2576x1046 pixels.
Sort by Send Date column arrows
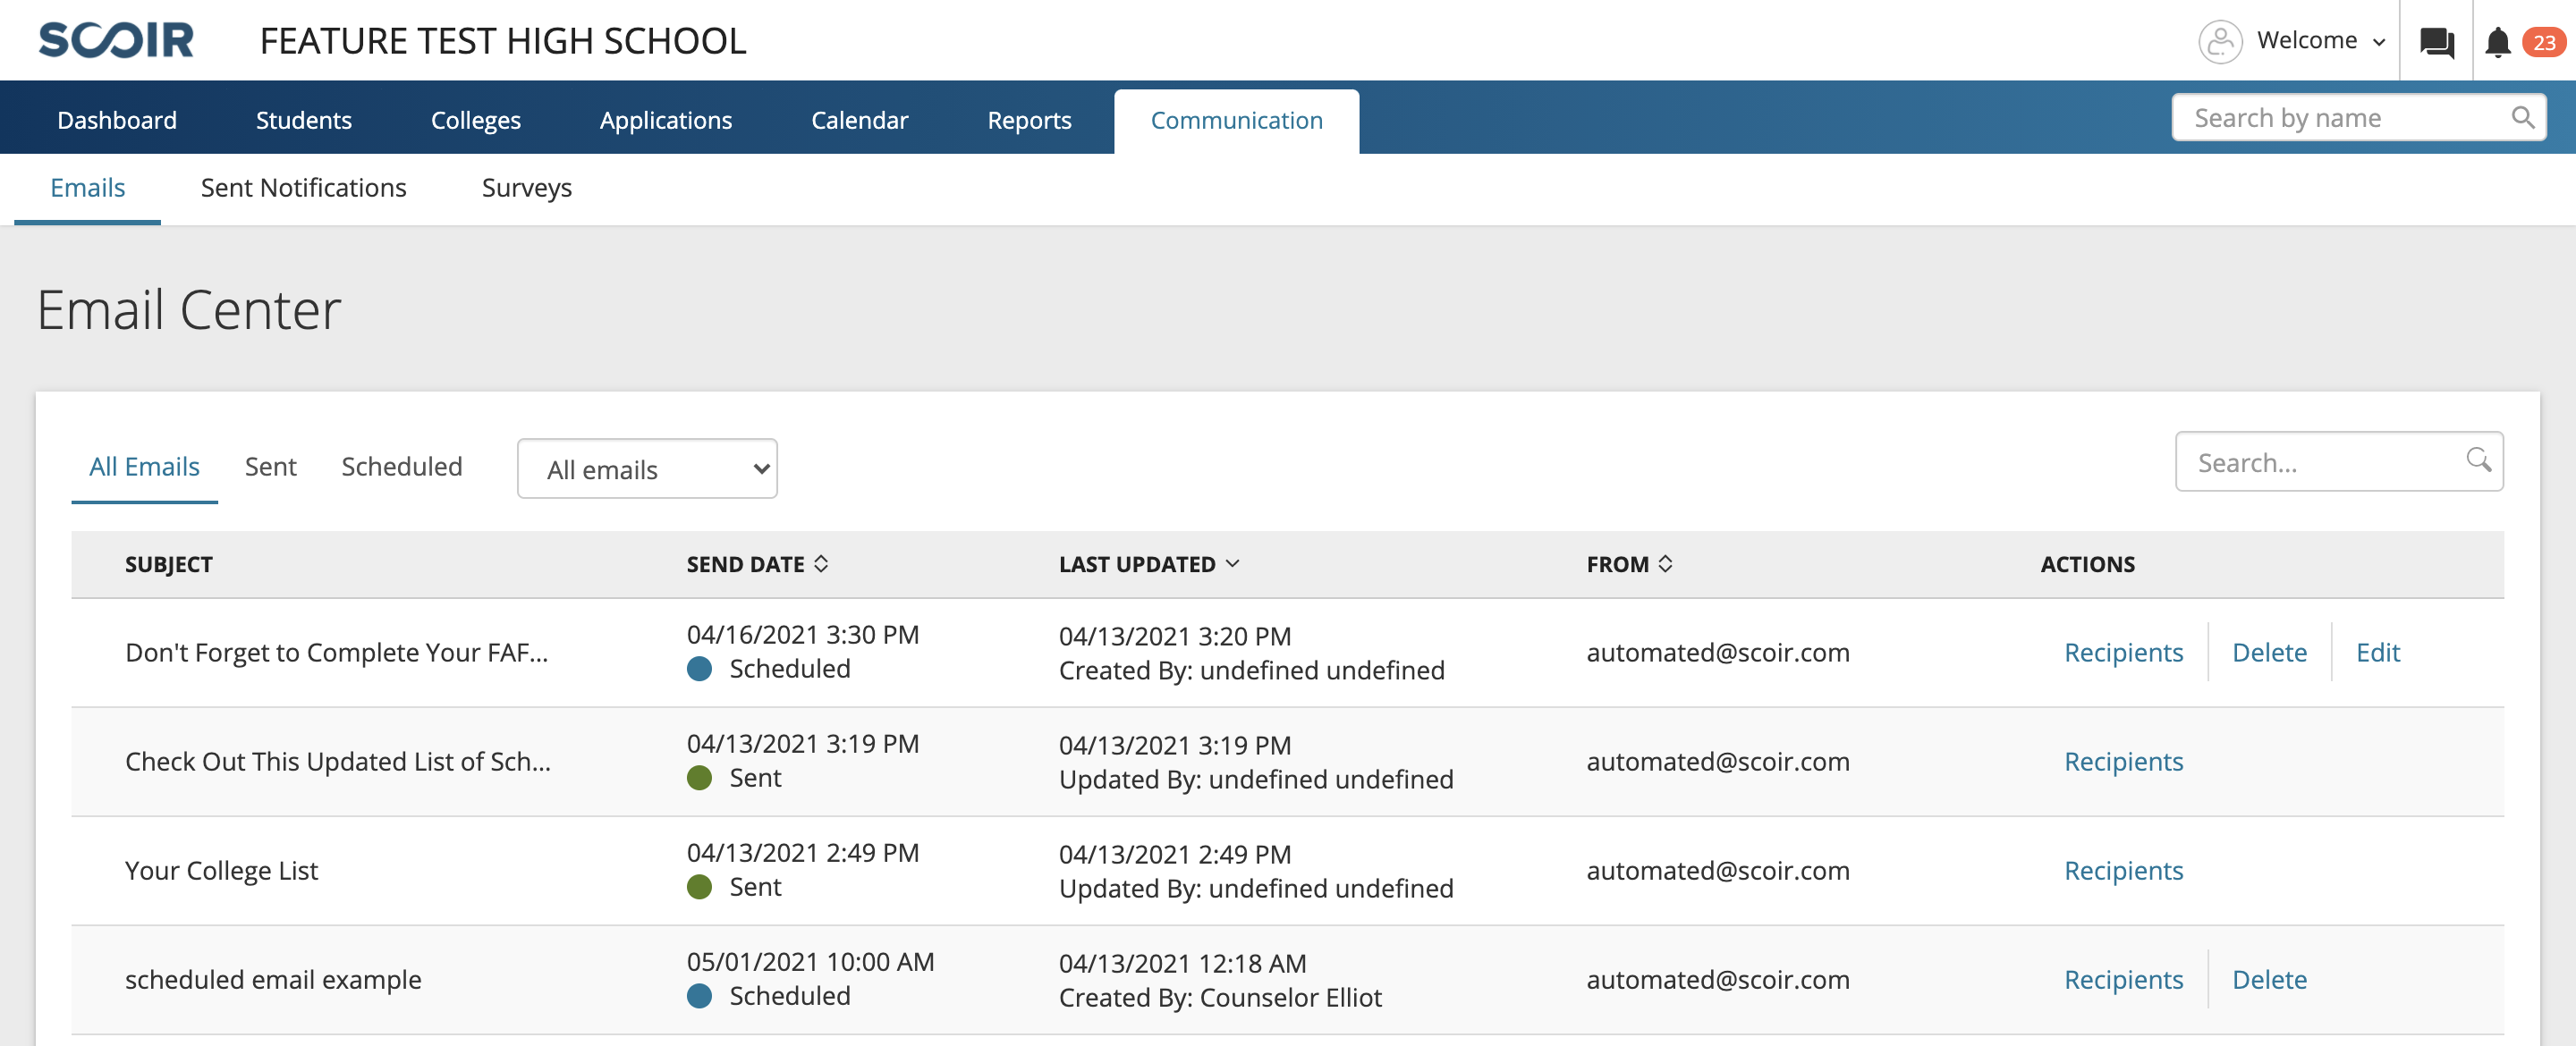coord(821,564)
